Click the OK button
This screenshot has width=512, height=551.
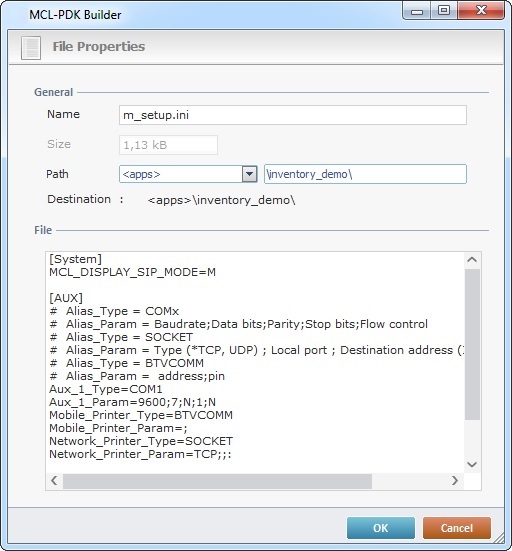click(x=381, y=528)
